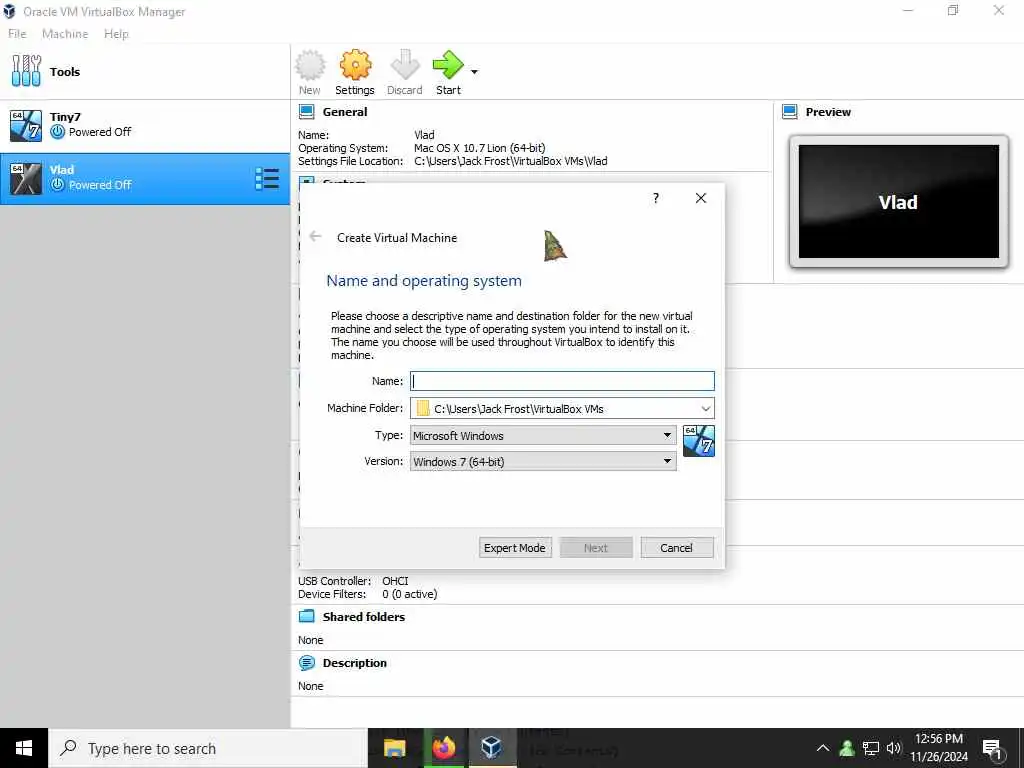Click the Next button
The image size is (1024, 768).
click(596, 548)
